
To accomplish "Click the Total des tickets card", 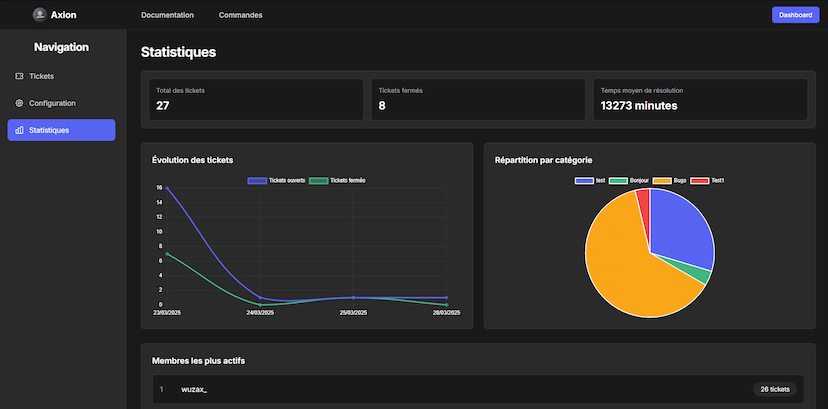I will tap(255, 99).
